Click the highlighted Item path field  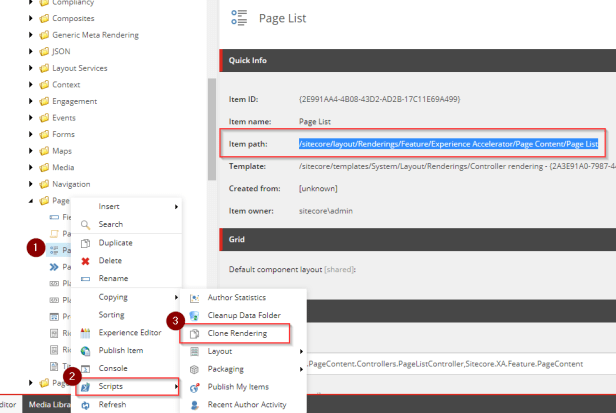[448, 145]
